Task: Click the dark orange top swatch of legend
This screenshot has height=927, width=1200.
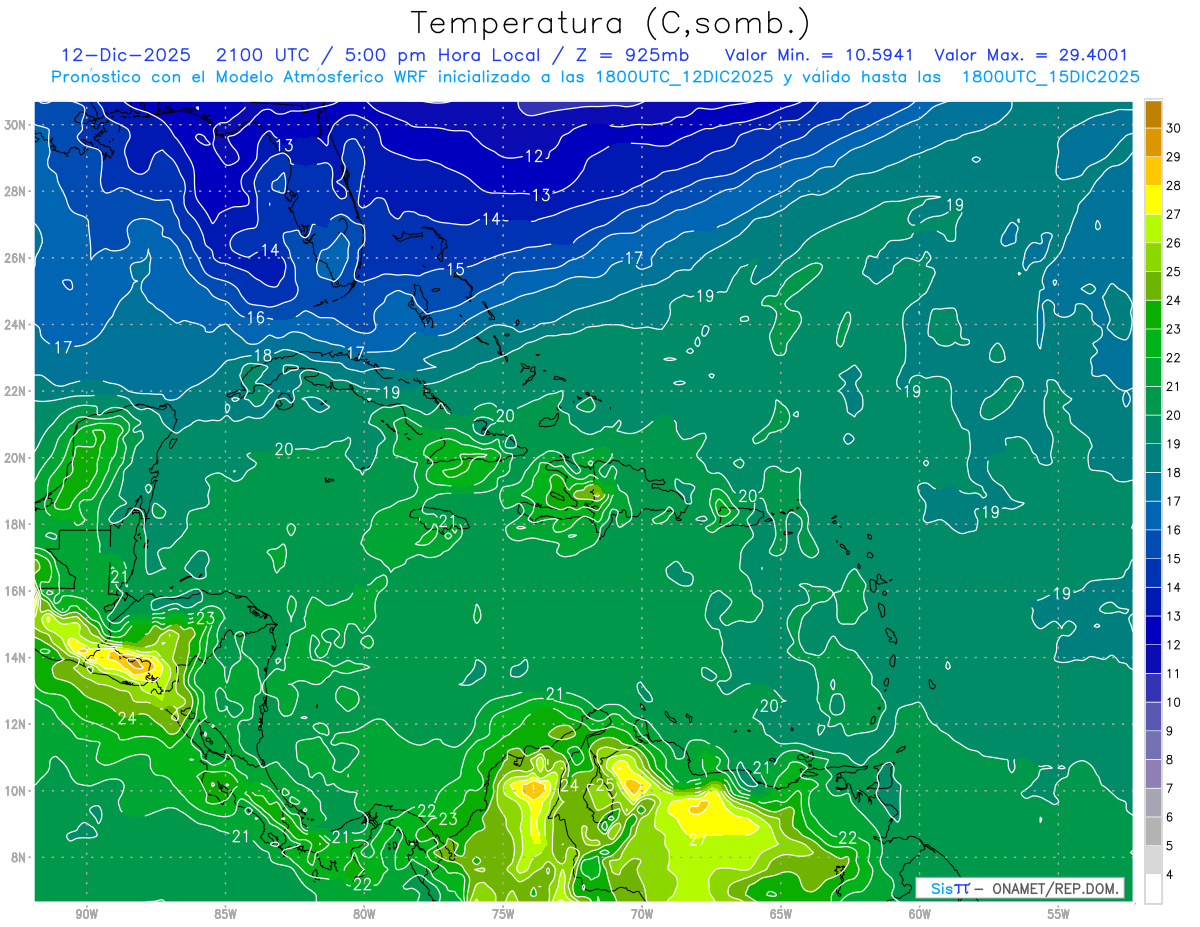Action: (x=1153, y=114)
